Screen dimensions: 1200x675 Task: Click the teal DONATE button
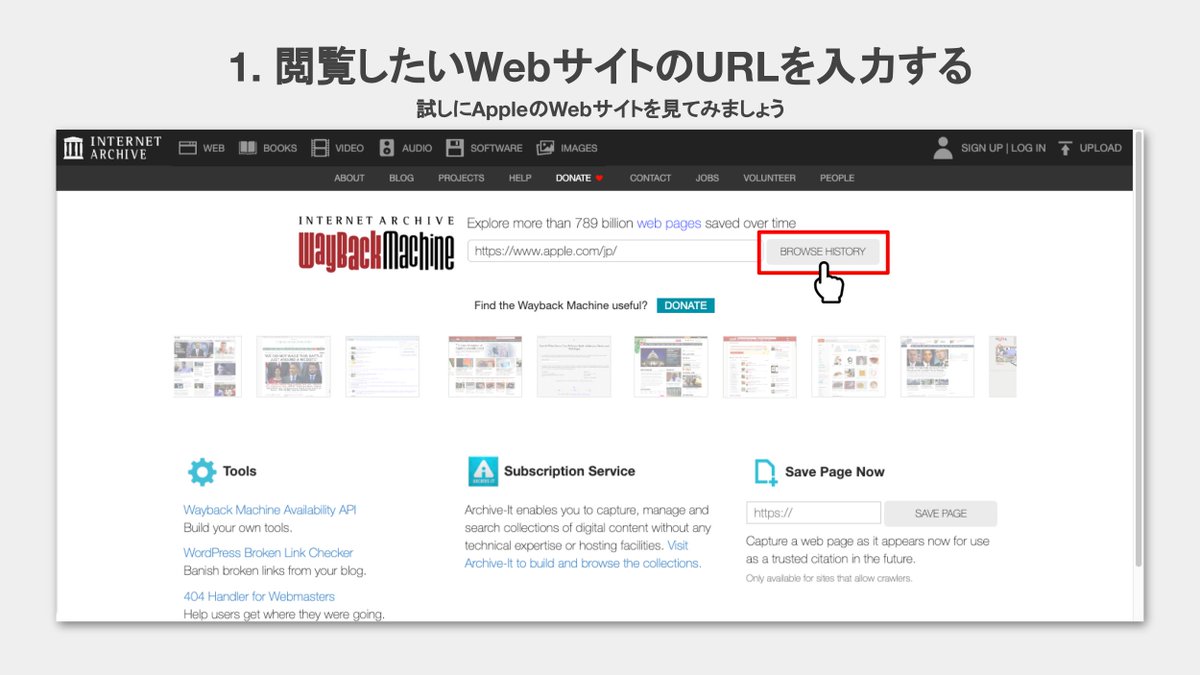coord(686,305)
